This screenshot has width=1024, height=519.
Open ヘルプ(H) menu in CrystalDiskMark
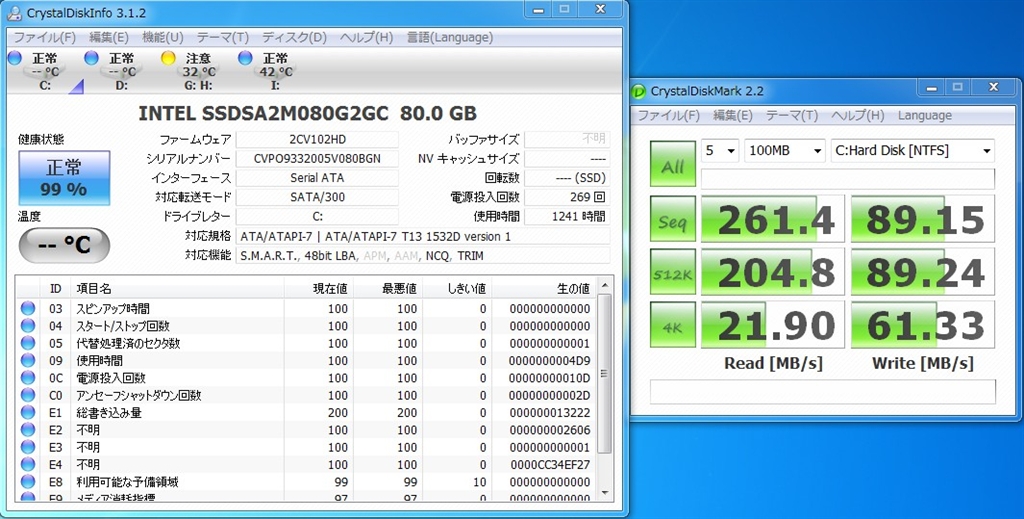point(857,116)
